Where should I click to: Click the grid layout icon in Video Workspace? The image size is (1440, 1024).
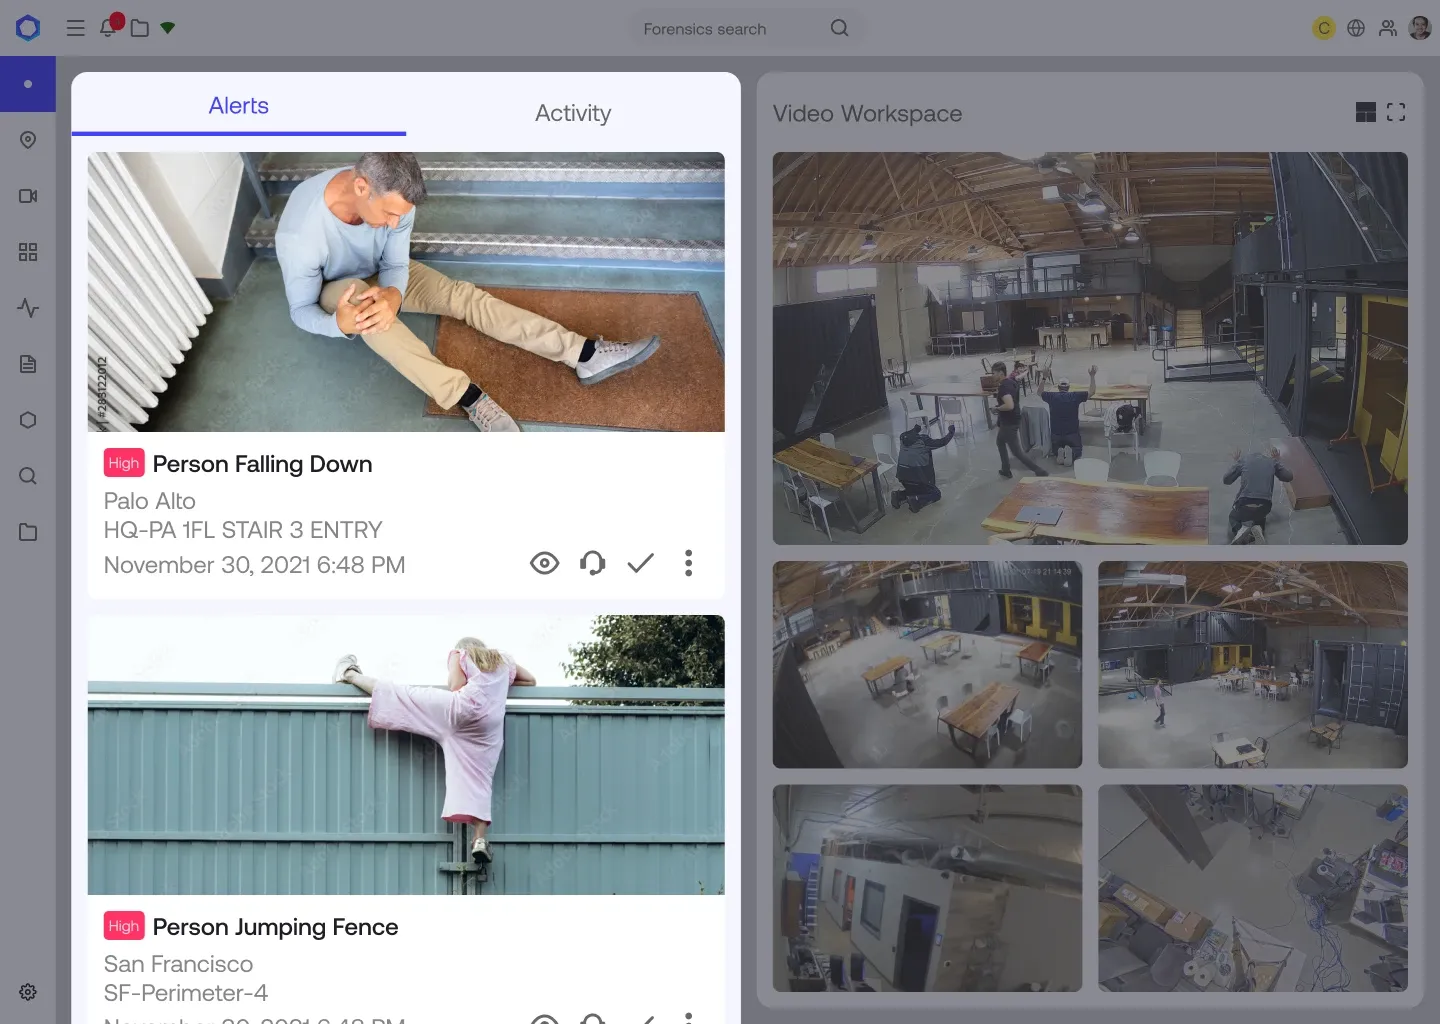click(1365, 112)
